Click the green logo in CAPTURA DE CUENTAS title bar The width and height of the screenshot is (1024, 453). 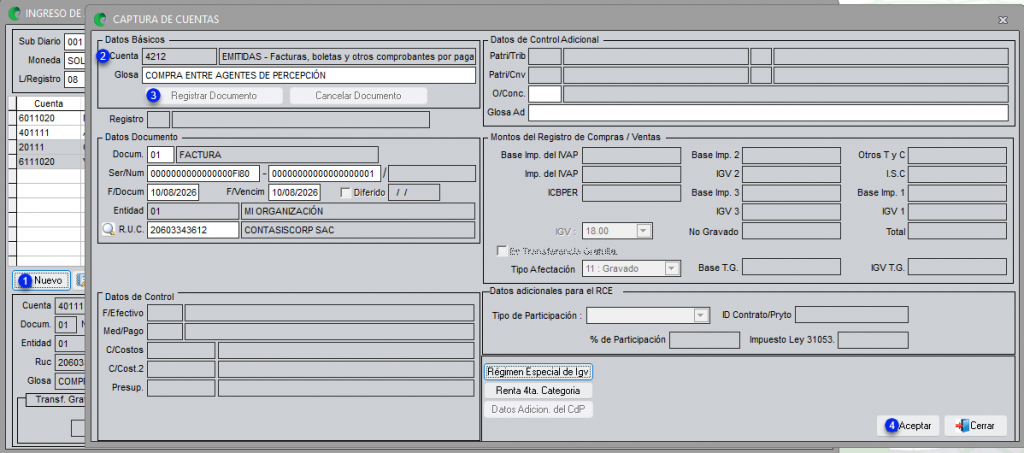click(x=101, y=20)
